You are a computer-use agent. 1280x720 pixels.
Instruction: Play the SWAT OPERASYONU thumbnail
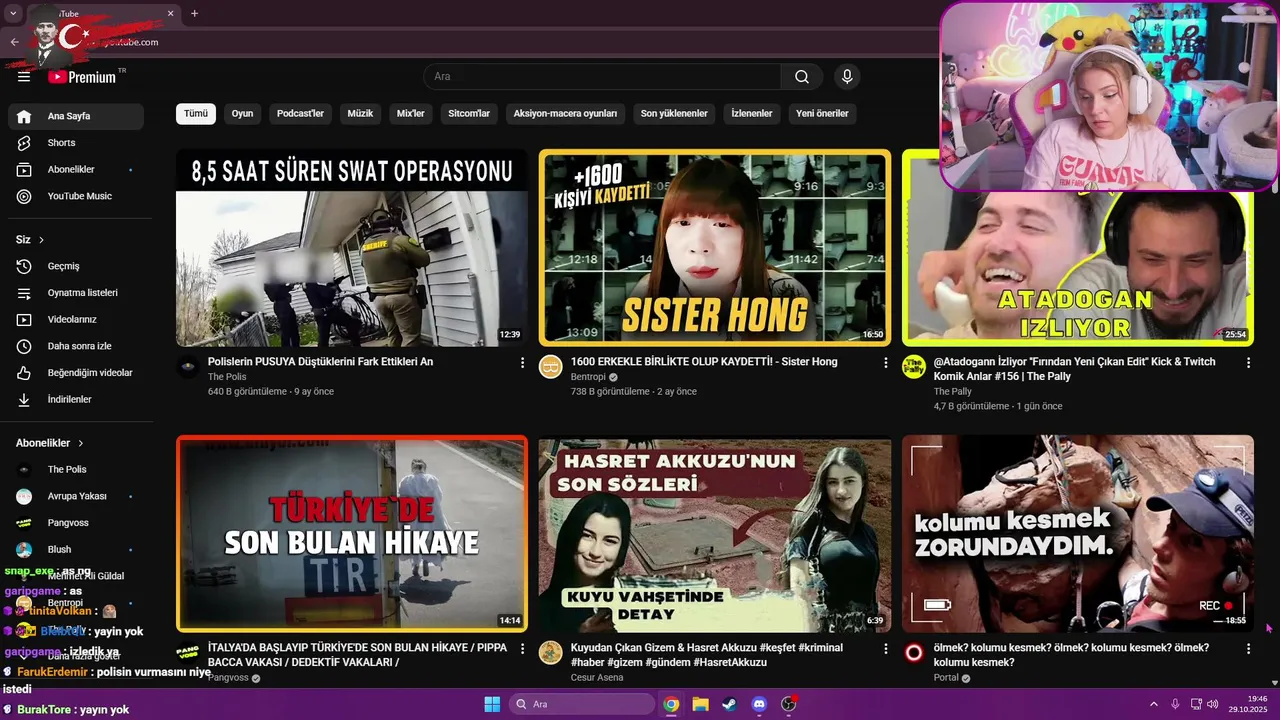click(x=352, y=248)
